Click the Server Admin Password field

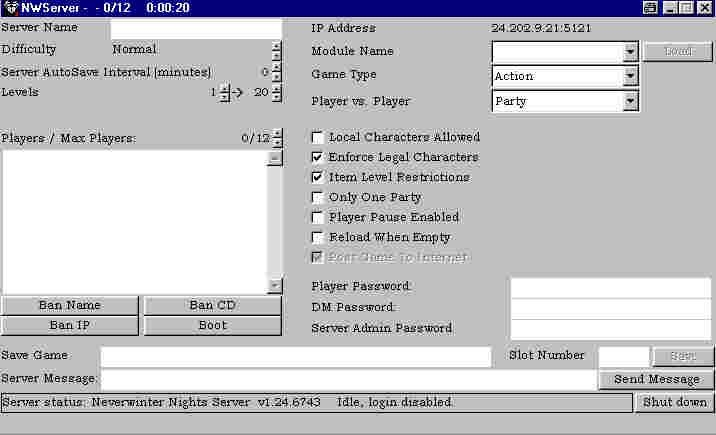click(x=610, y=329)
